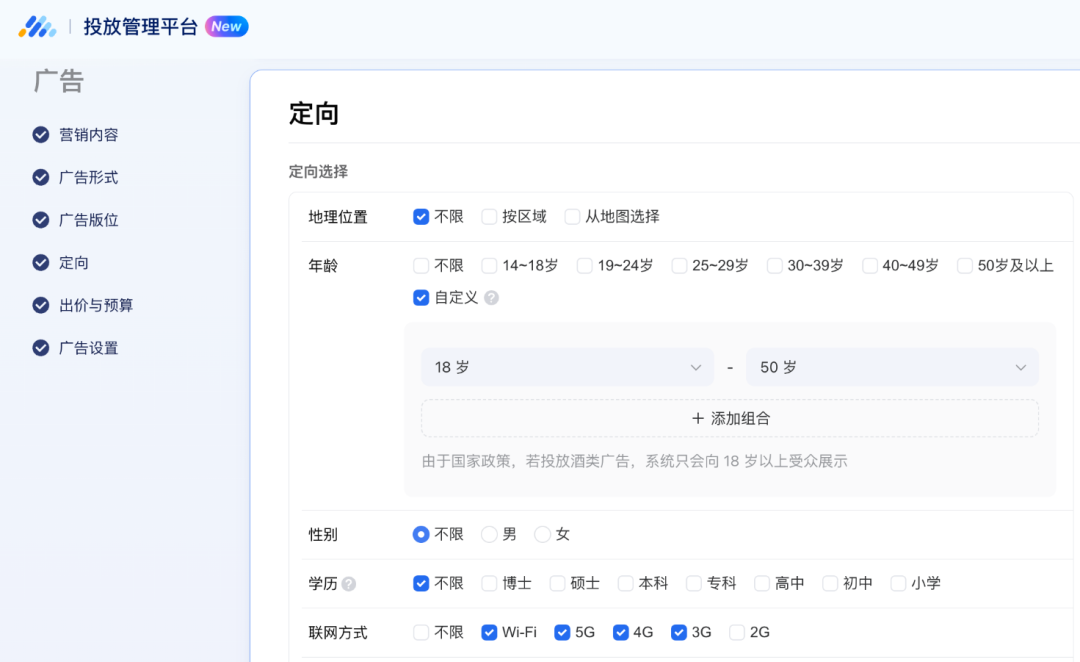Screen dimensions: 1080x662
Task: Select 女 gender radio button
Action: pos(543,535)
